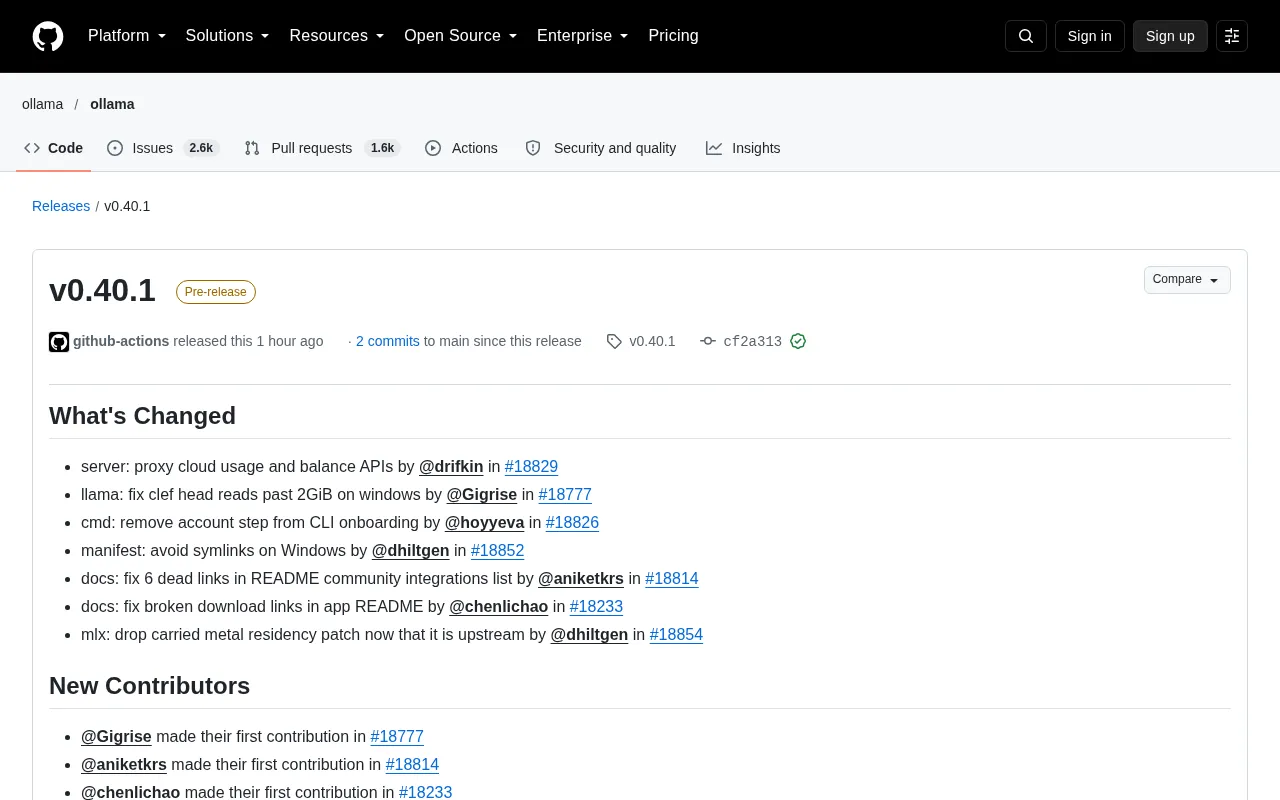Screen dimensions: 1280x800
Task: Open the ollama repository name link
Action: coord(112,104)
